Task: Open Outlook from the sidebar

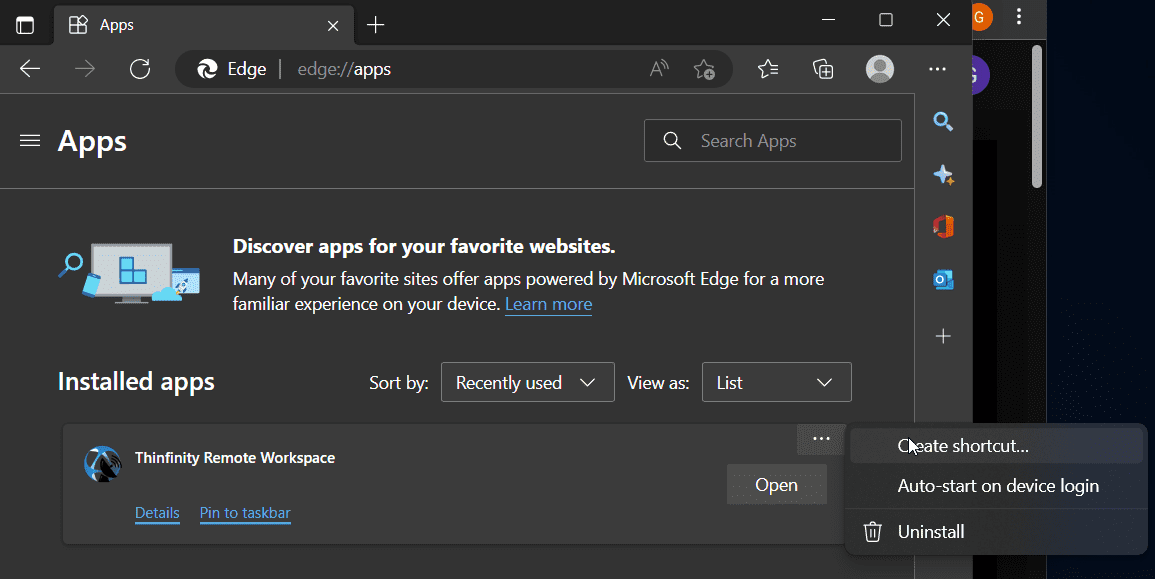Action: 943,280
